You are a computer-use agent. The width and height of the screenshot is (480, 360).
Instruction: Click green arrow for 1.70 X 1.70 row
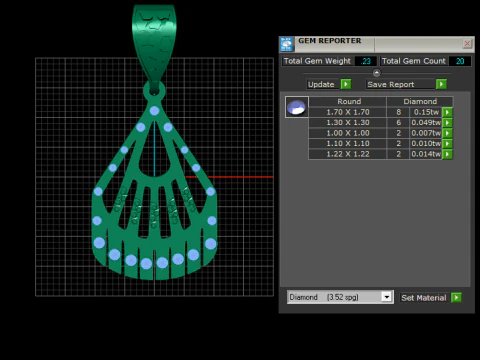pos(447,112)
